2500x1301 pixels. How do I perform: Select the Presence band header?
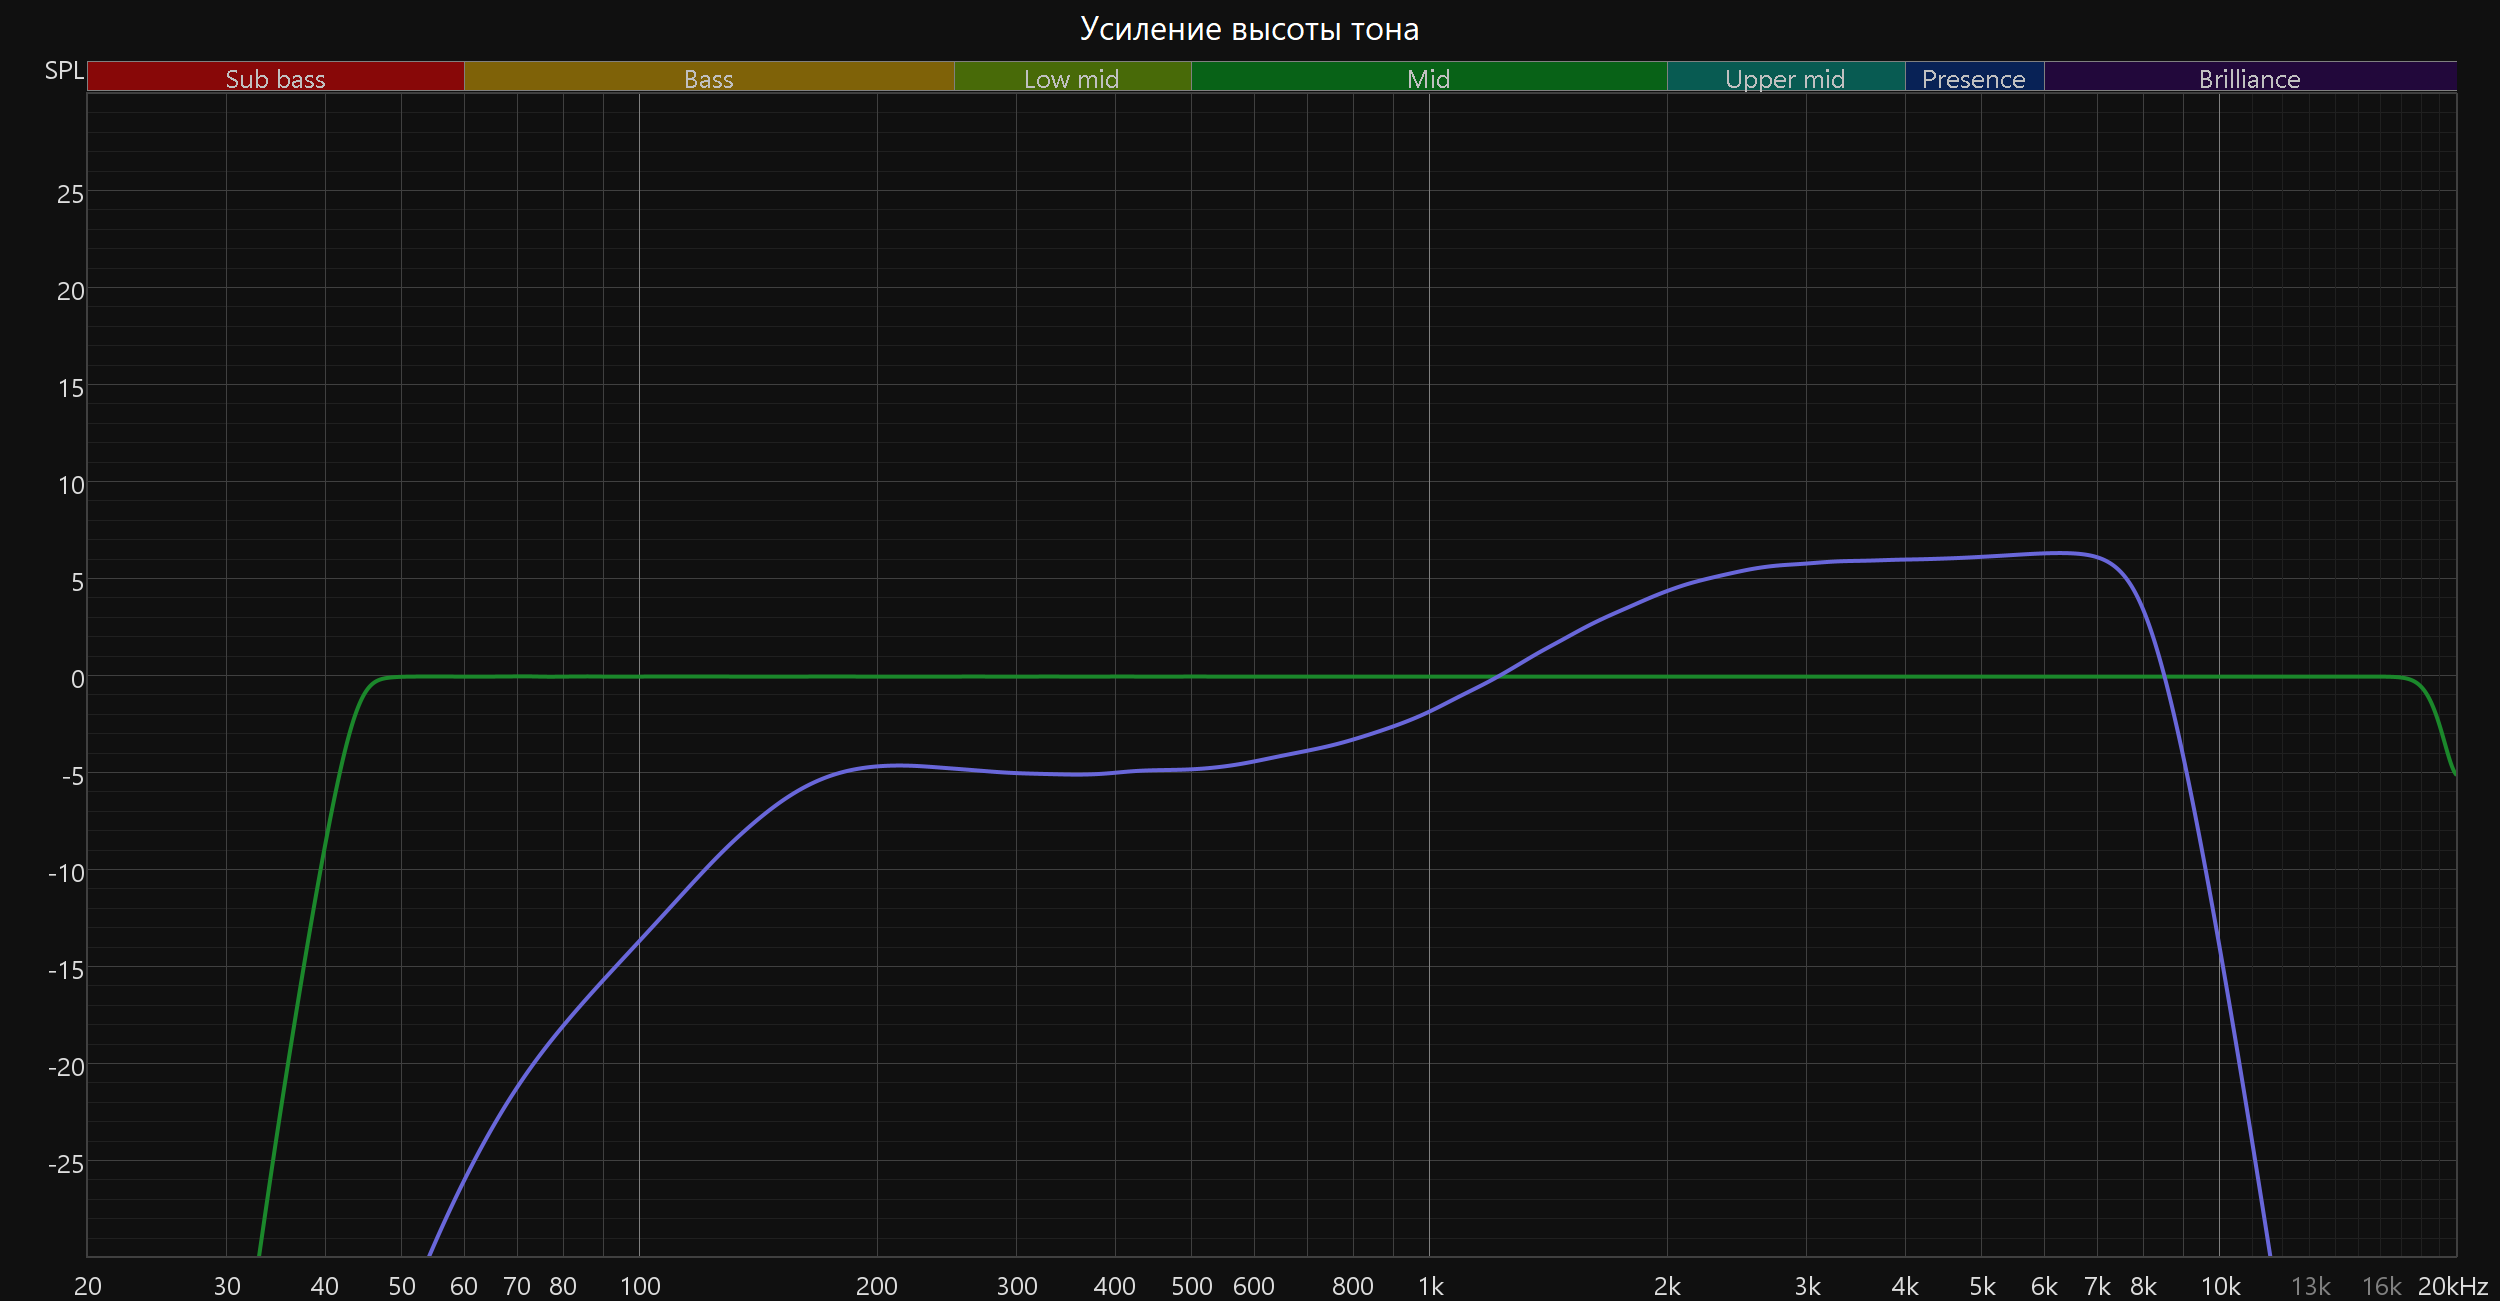click(1973, 78)
